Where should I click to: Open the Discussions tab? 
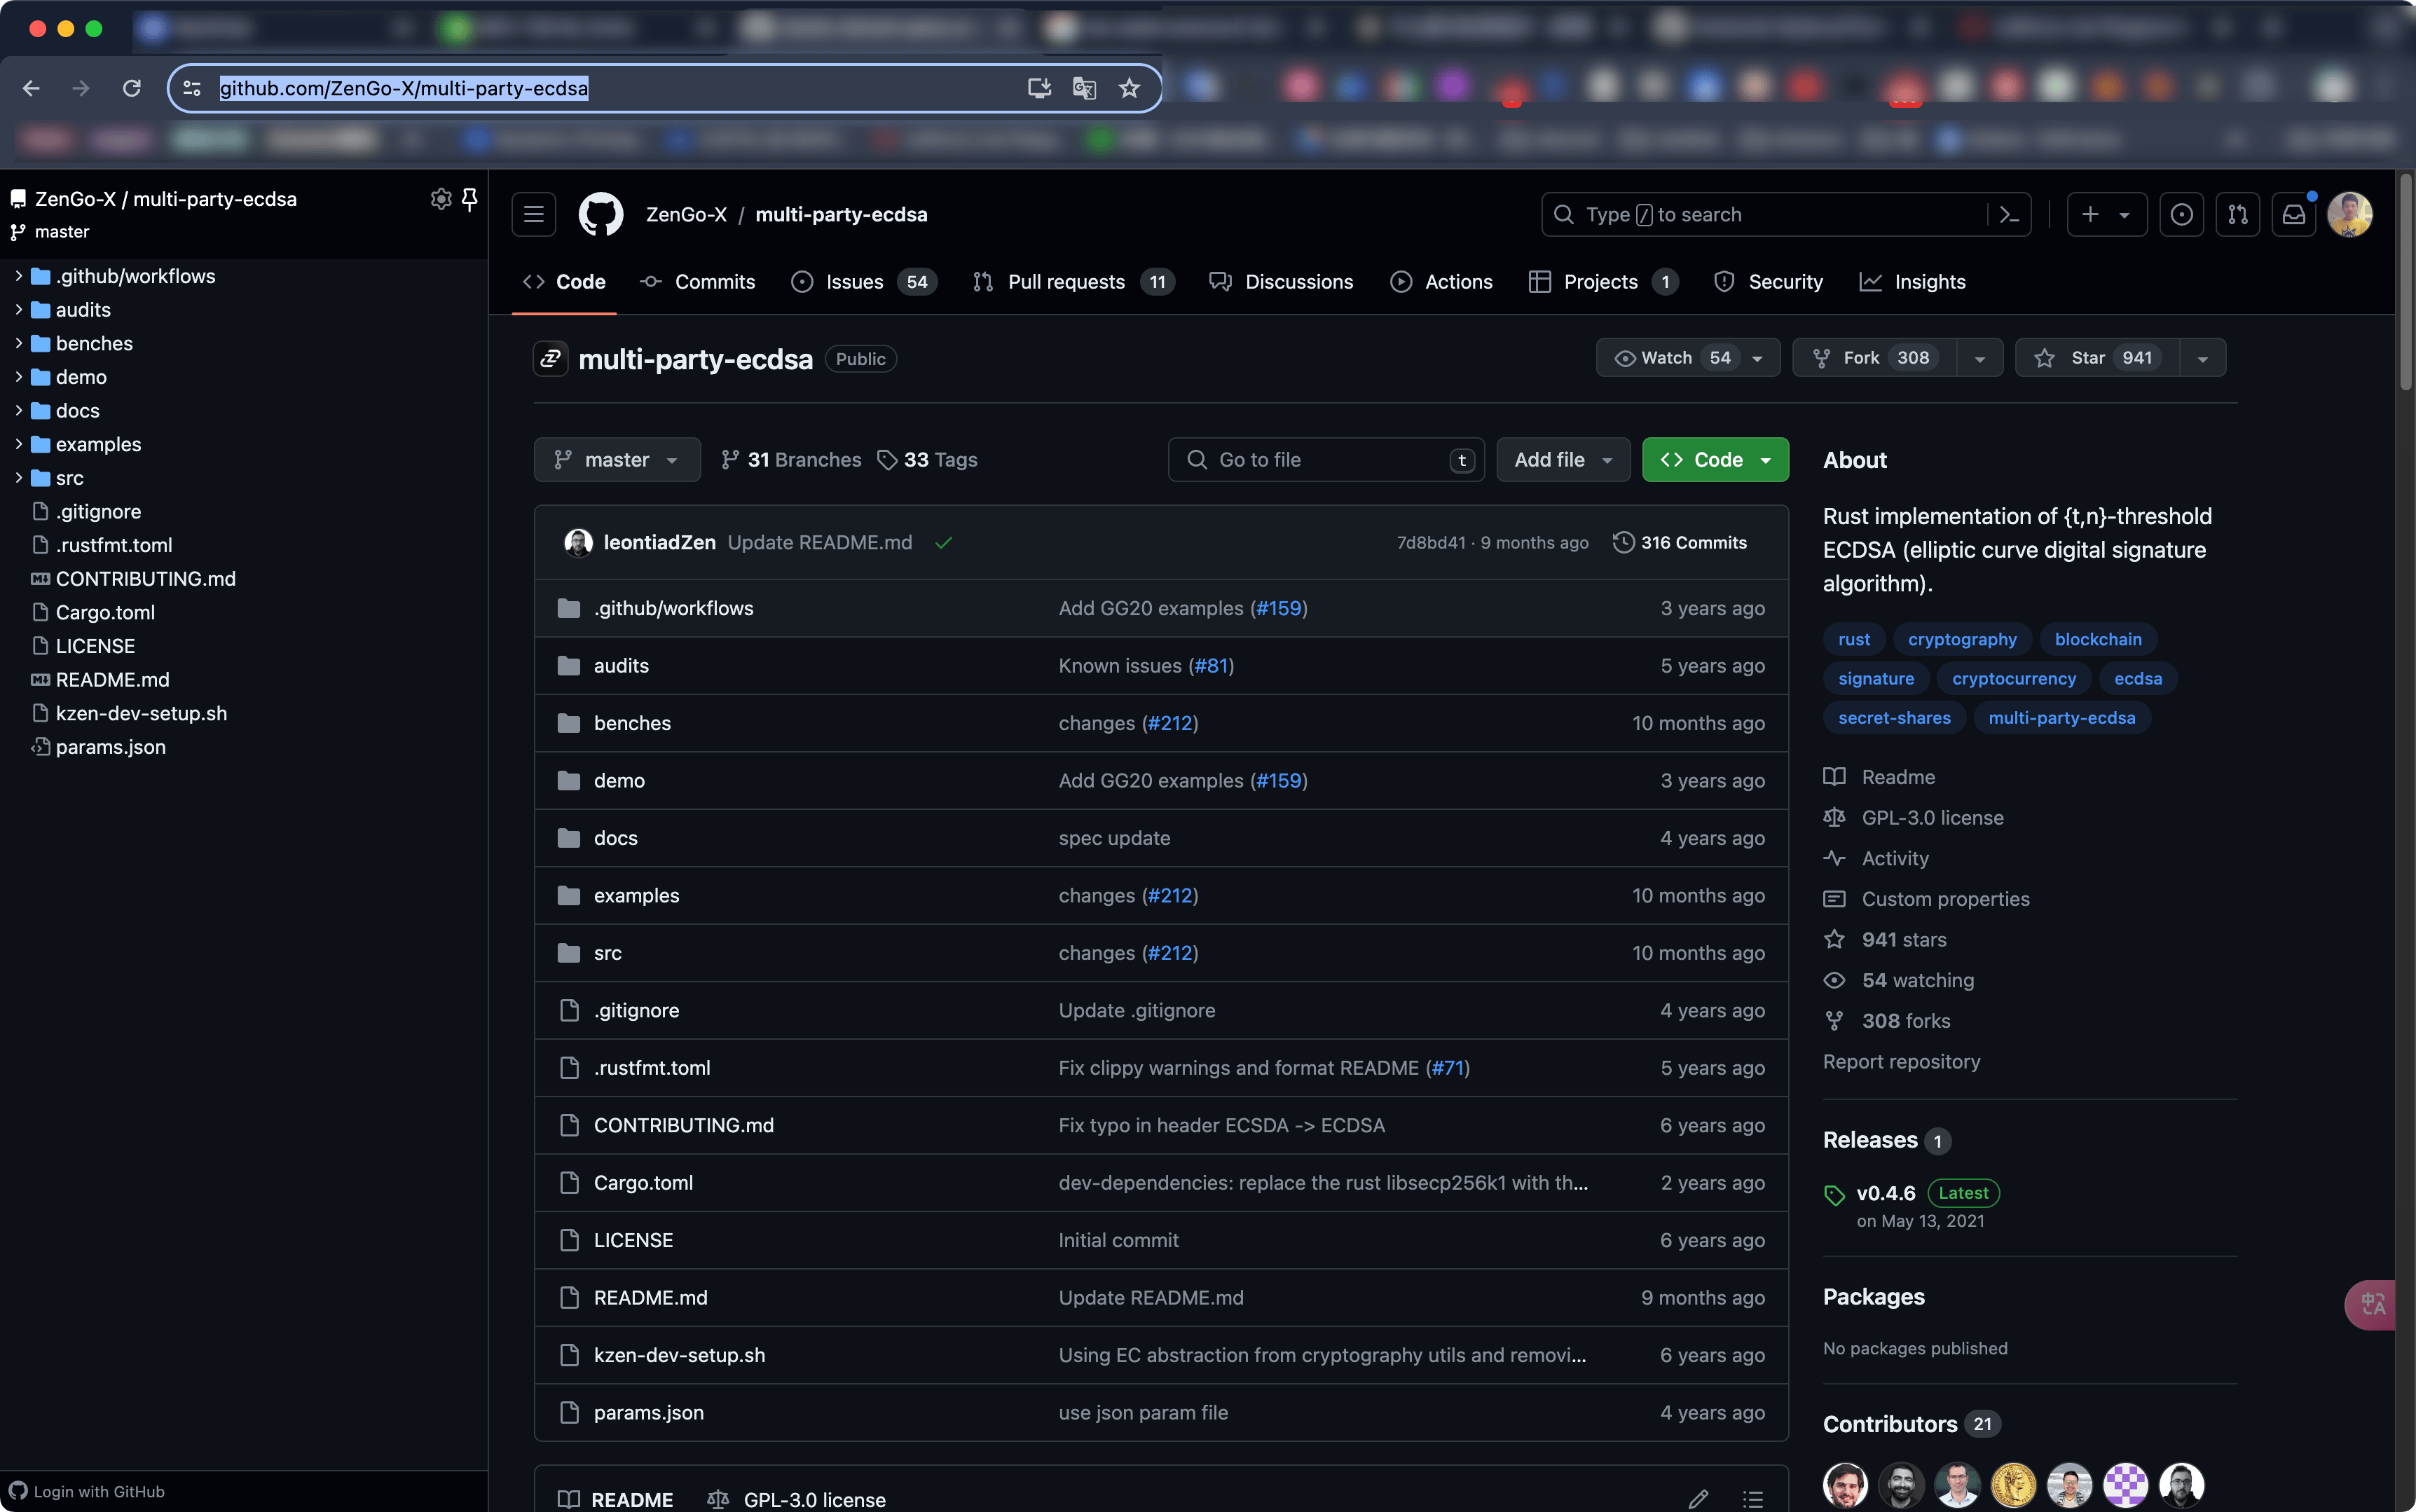[x=1281, y=282]
